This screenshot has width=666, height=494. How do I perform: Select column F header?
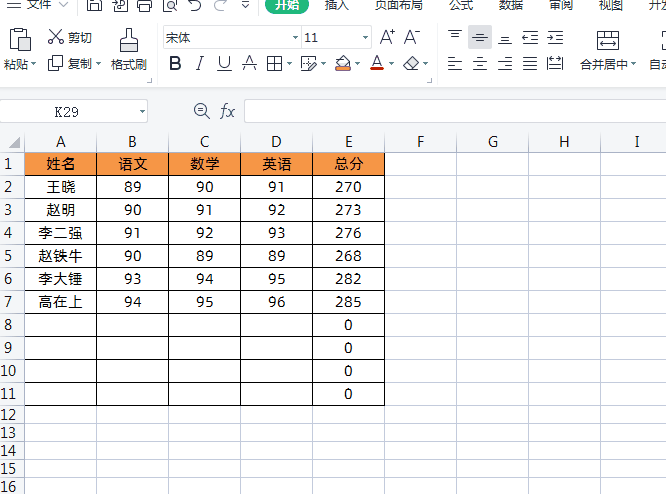tap(420, 141)
